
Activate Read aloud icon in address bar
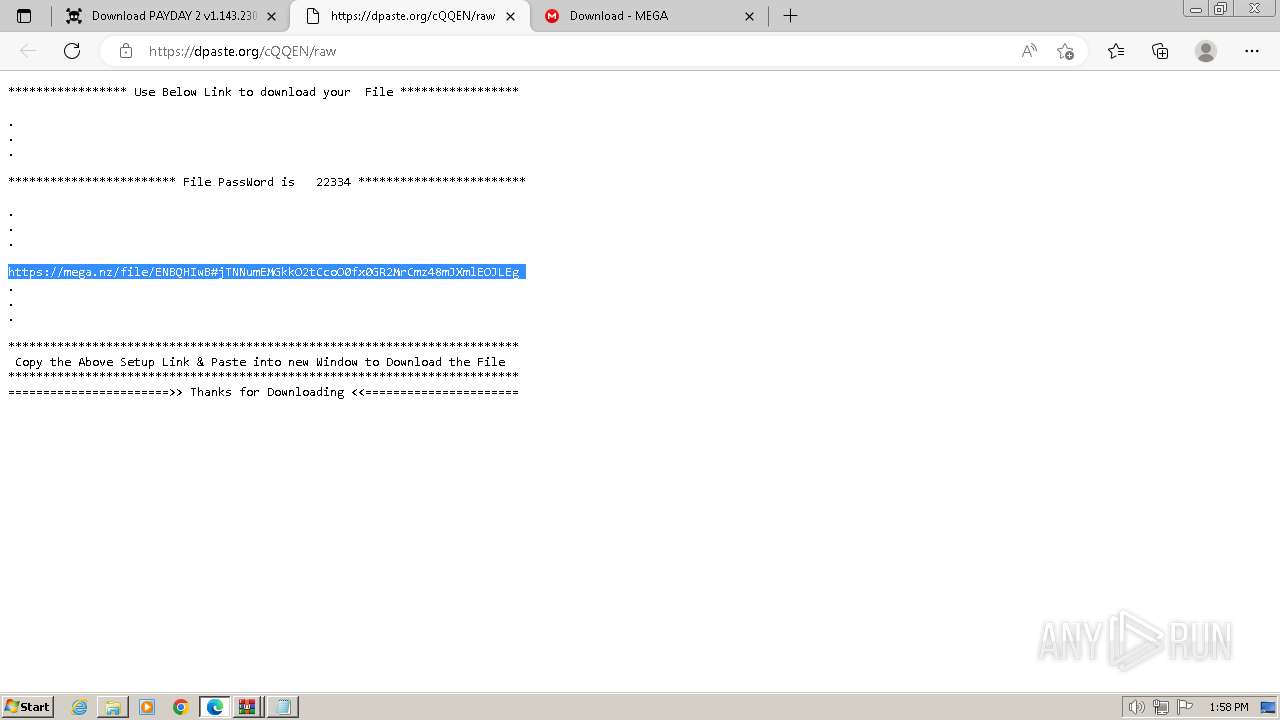(x=1029, y=51)
